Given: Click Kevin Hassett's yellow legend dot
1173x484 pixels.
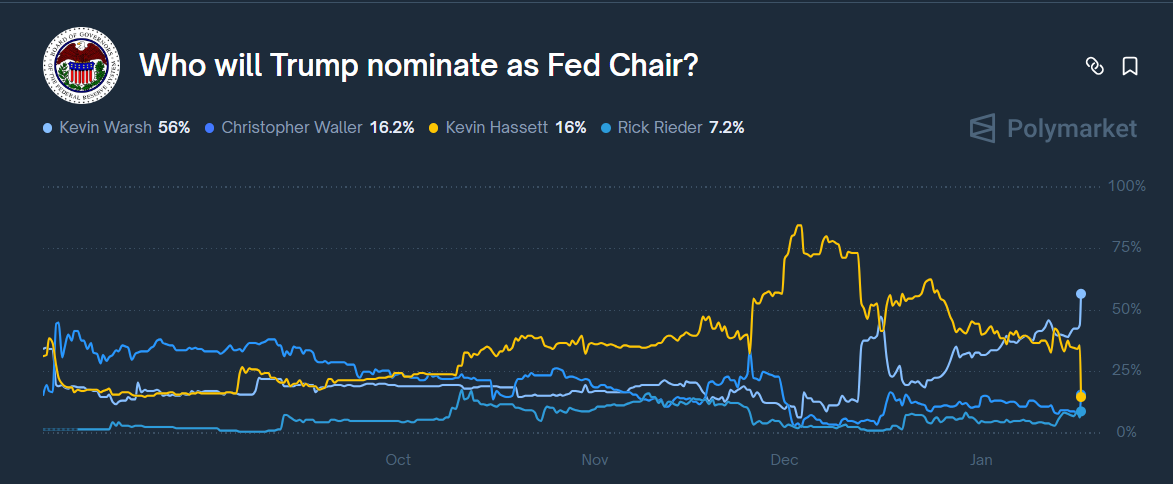Looking at the screenshot, I should coord(433,128).
